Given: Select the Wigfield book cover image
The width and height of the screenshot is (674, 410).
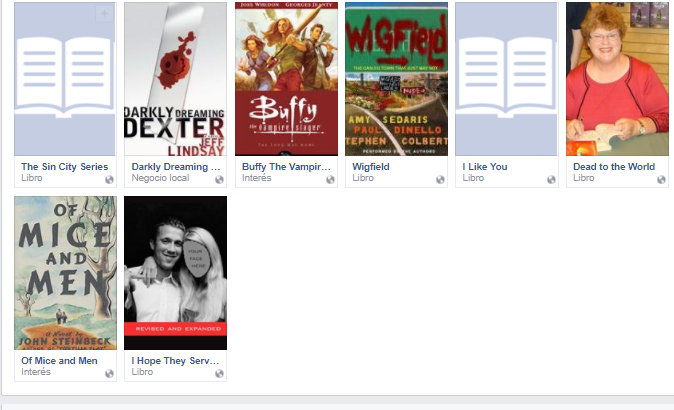Looking at the screenshot, I should [396, 79].
